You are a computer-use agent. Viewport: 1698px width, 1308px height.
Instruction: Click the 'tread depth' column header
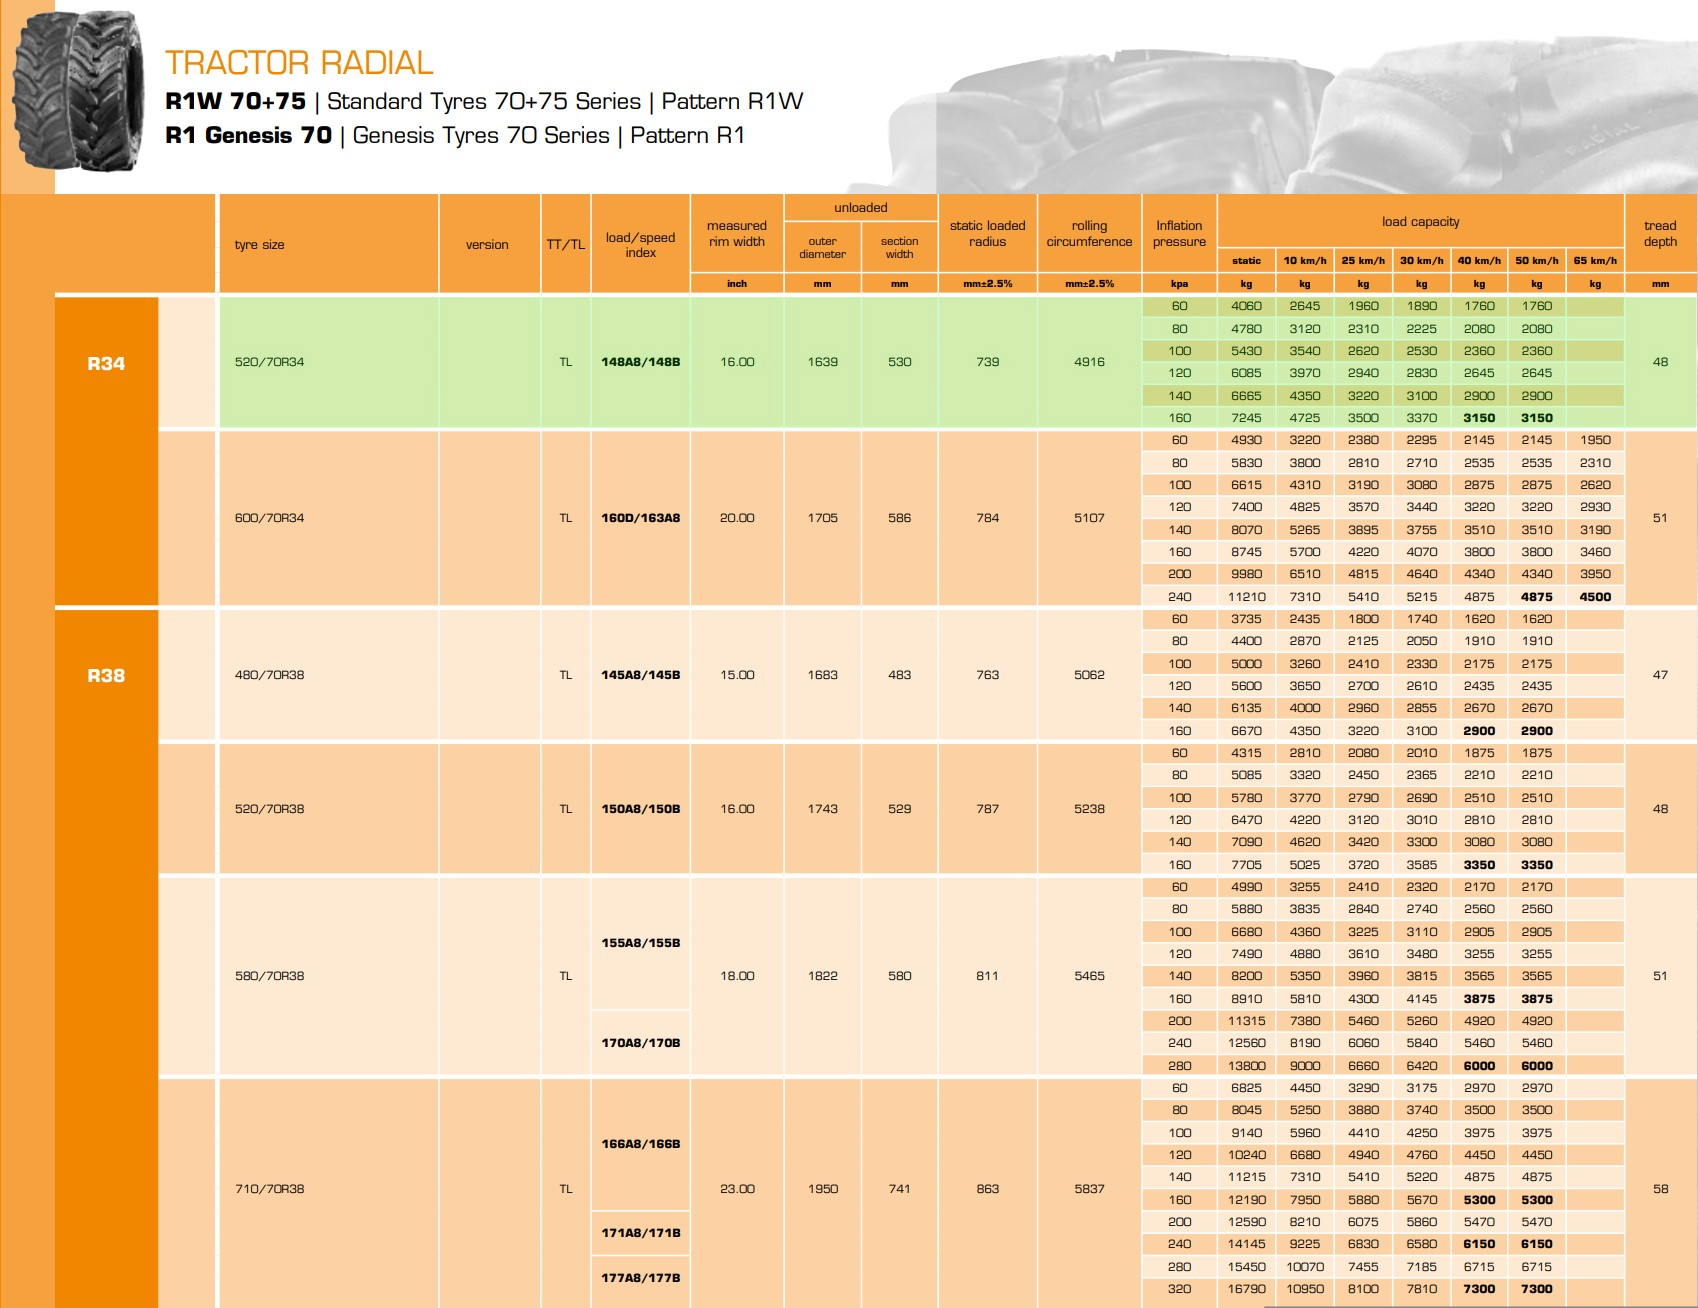(1660, 234)
